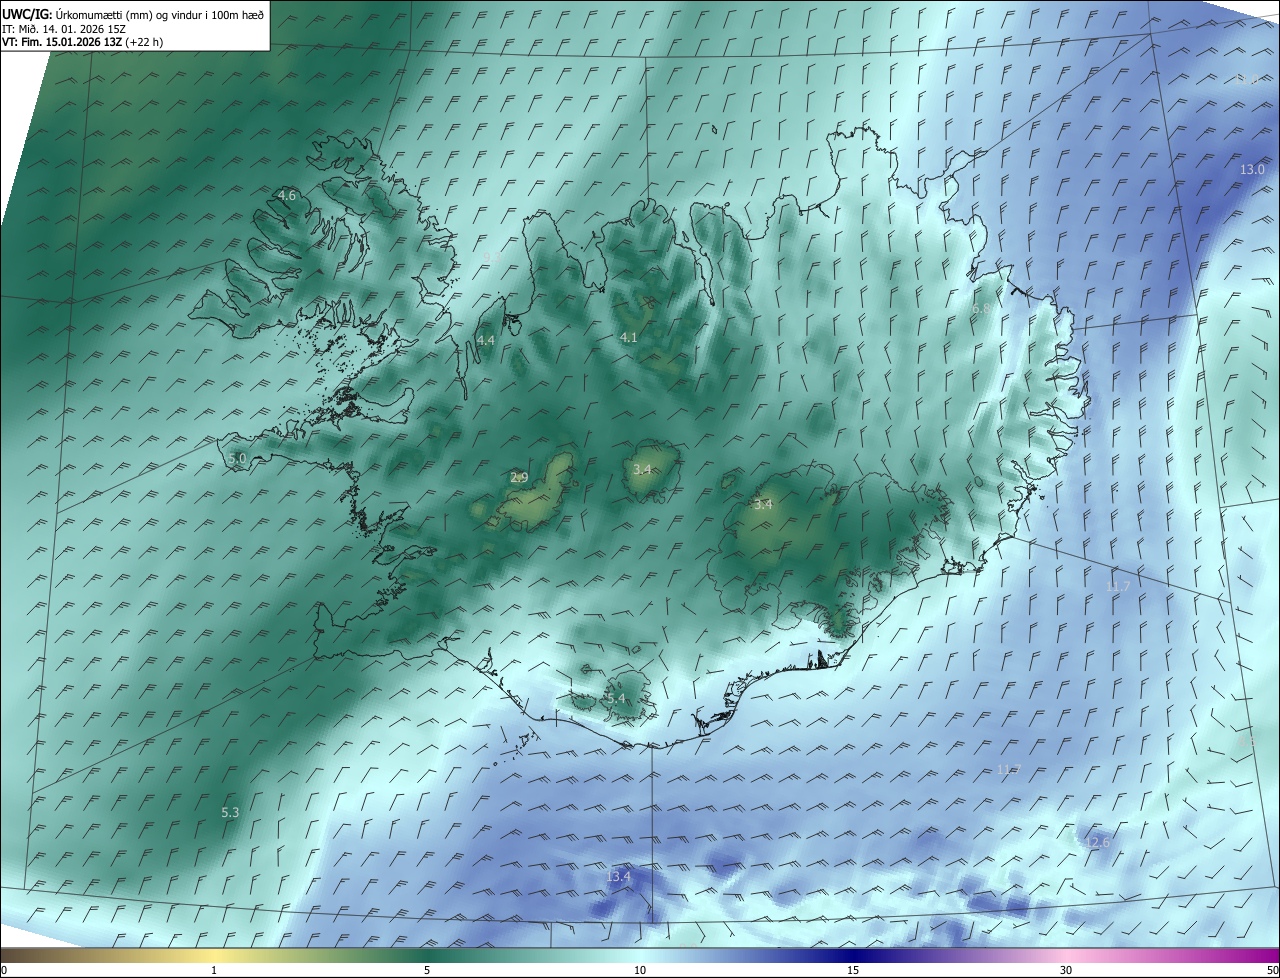Click the '30' tick on the color scale
The width and height of the screenshot is (1280, 978).
click(1066, 971)
